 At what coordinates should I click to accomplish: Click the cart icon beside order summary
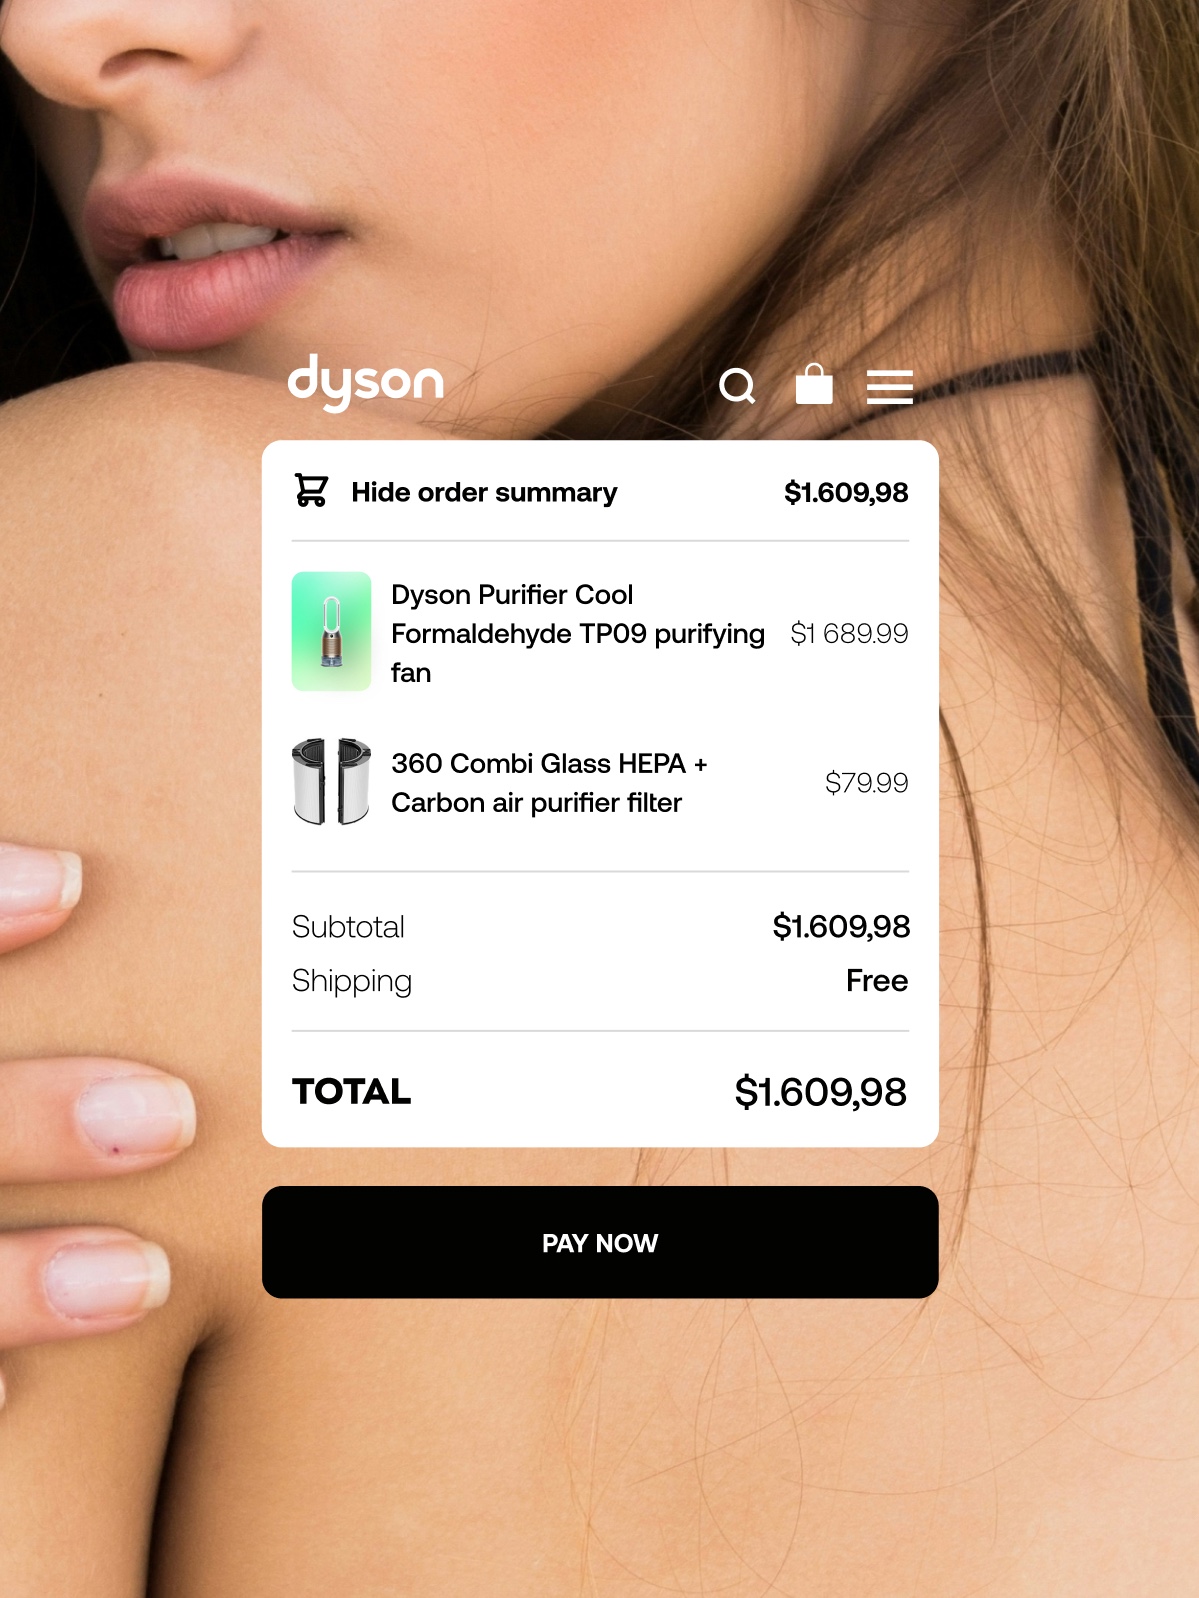click(x=311, y=491)
